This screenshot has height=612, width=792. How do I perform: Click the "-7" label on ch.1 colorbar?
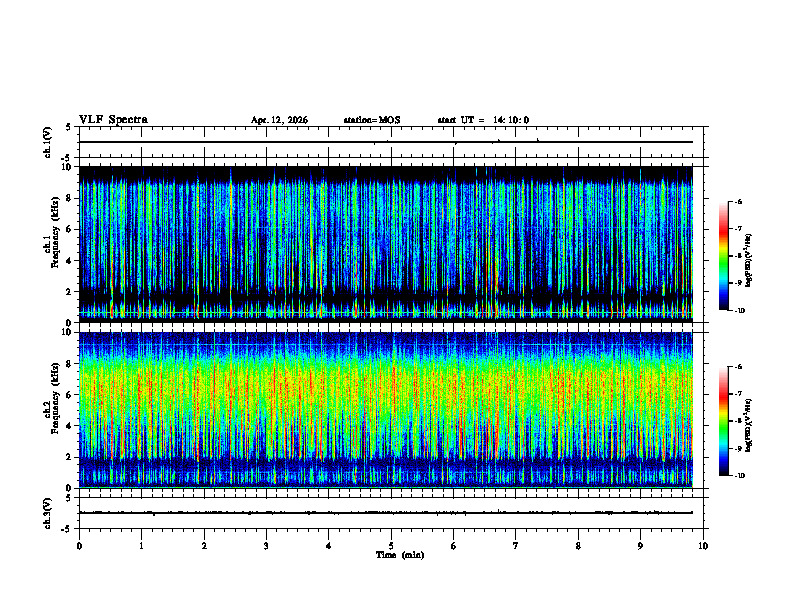coord(738,229)
